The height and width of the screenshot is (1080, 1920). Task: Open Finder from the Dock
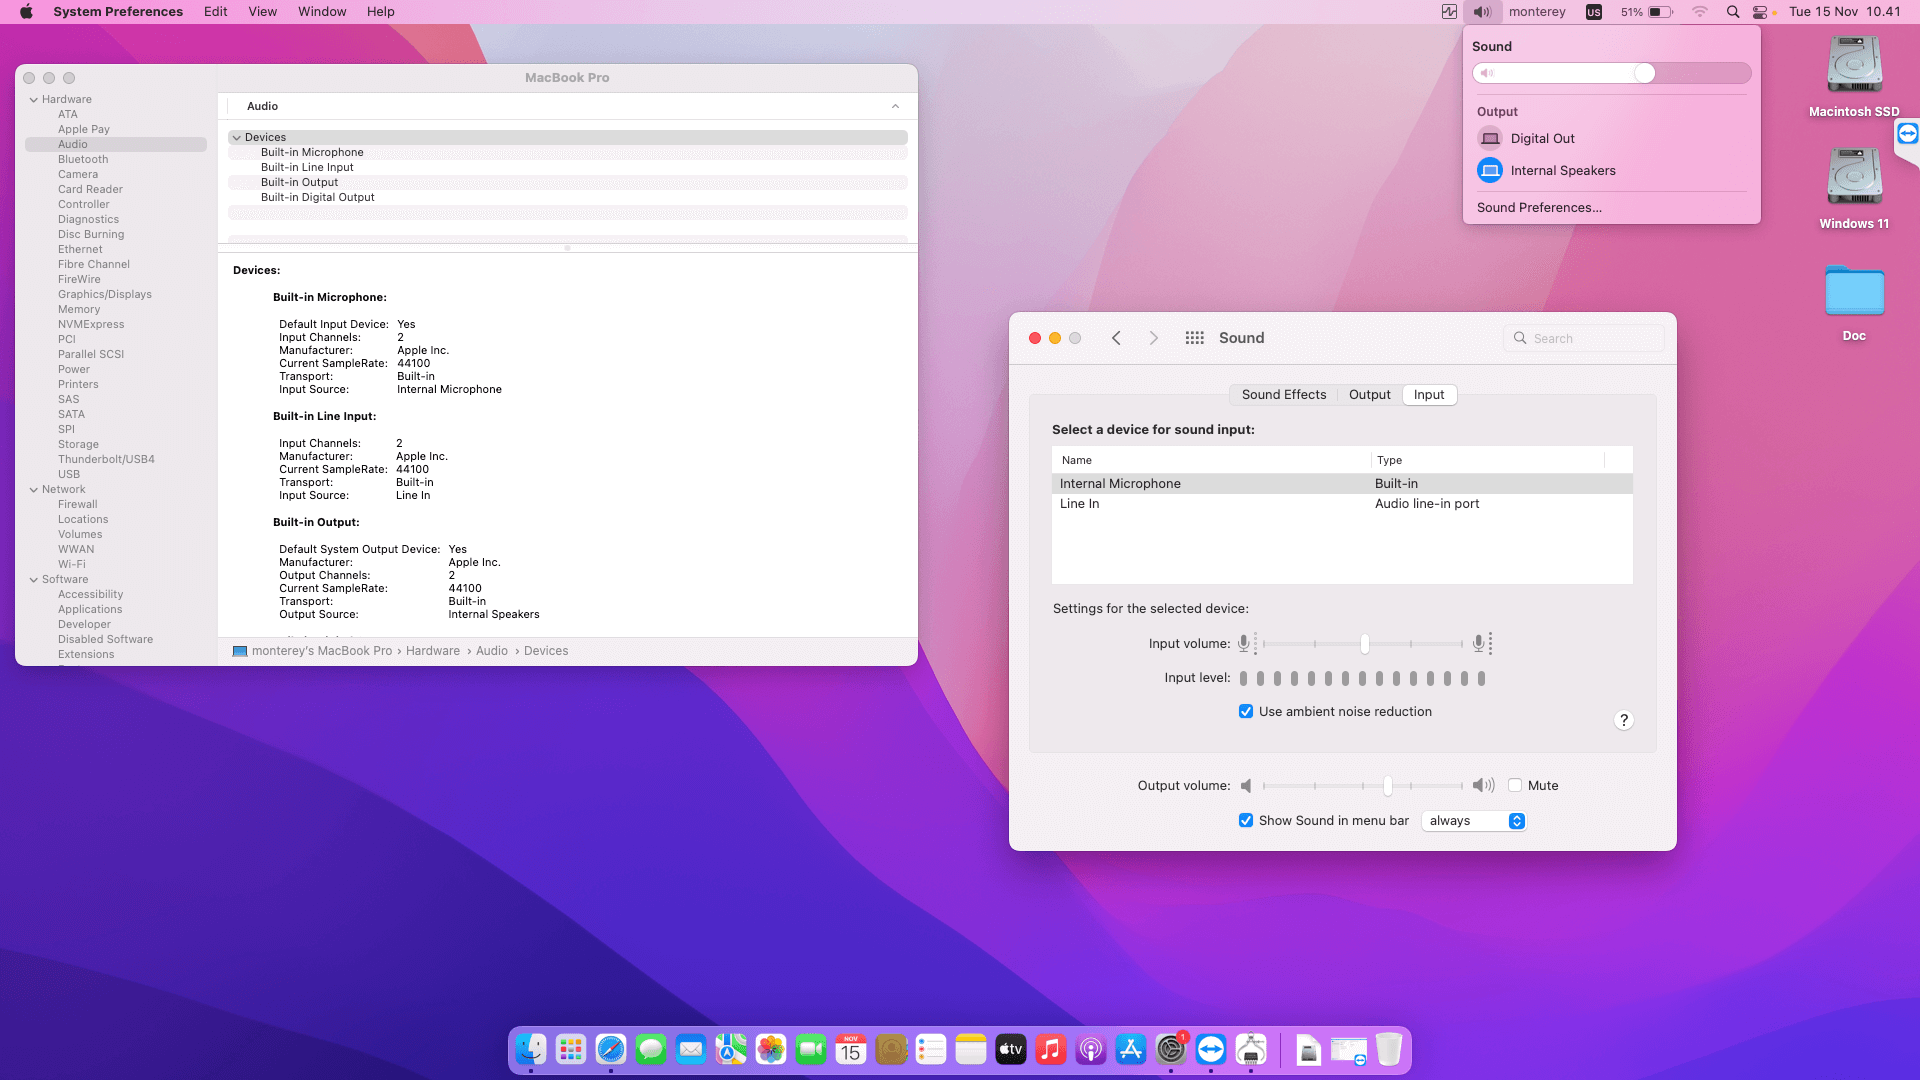531,1050
